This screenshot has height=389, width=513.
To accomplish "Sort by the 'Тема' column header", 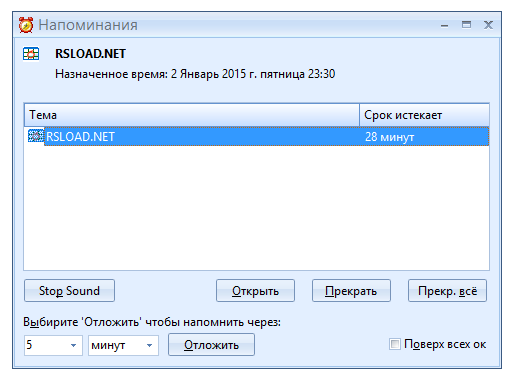I will (x=192, y=115).
